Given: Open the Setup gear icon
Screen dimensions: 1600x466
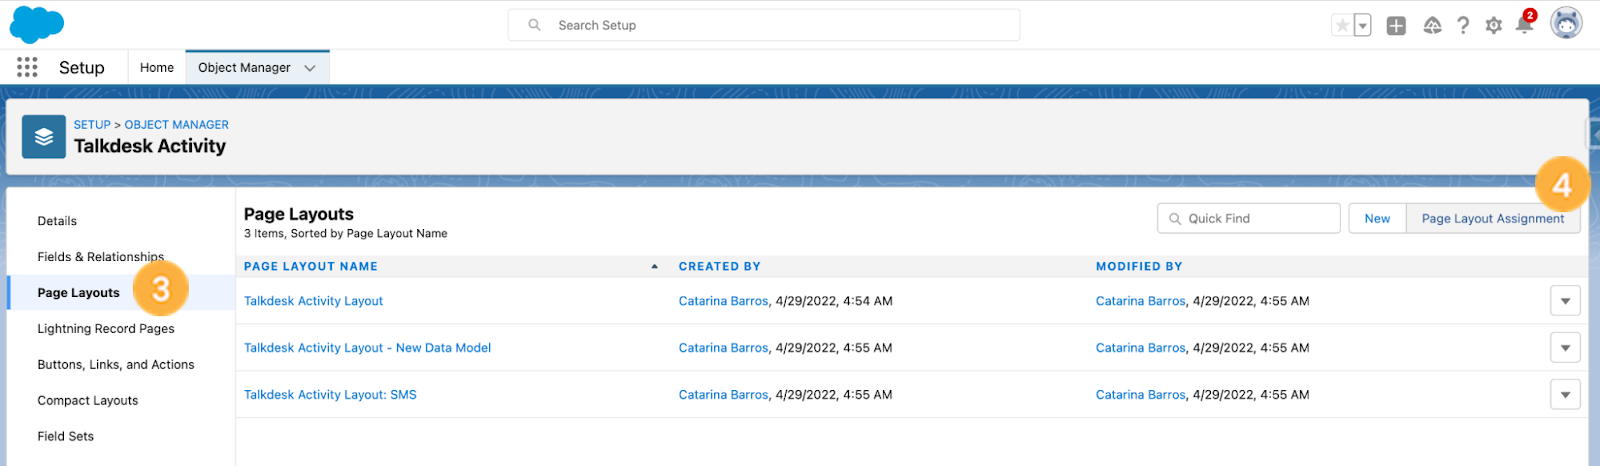Looking at the screenshot, I should point(1493,25).
